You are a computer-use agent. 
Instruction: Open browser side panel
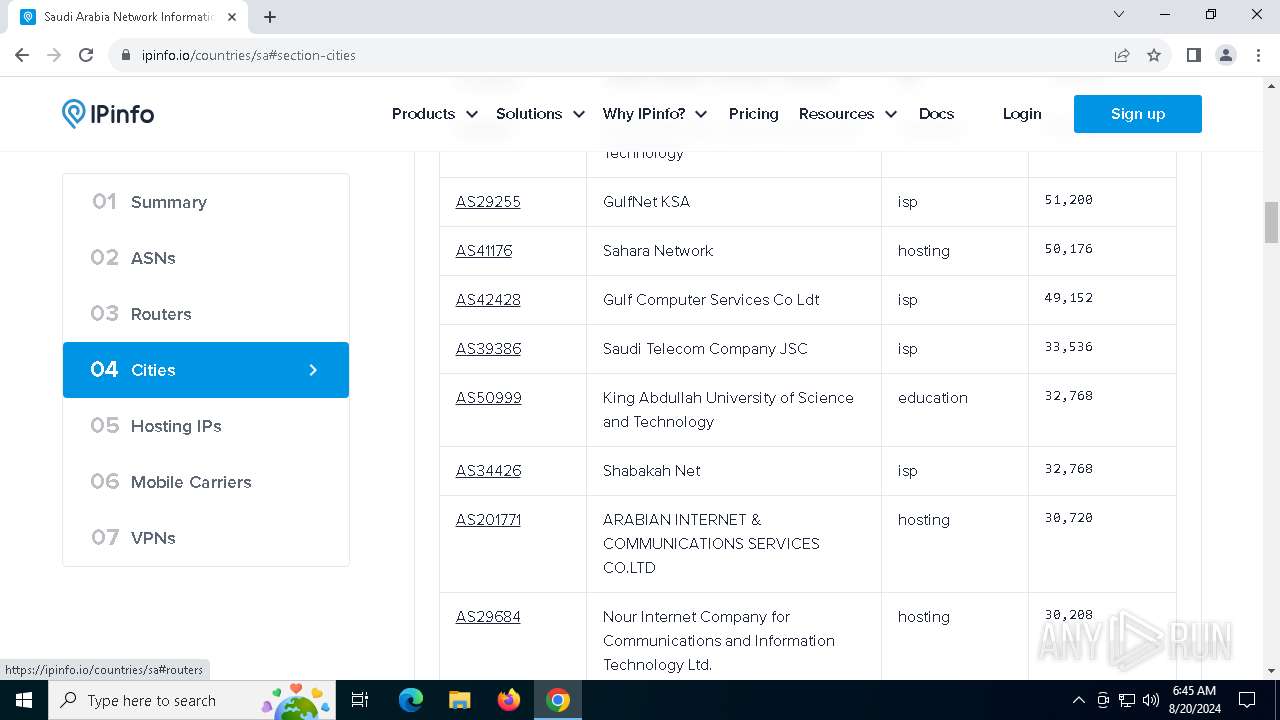[1194, 55]
